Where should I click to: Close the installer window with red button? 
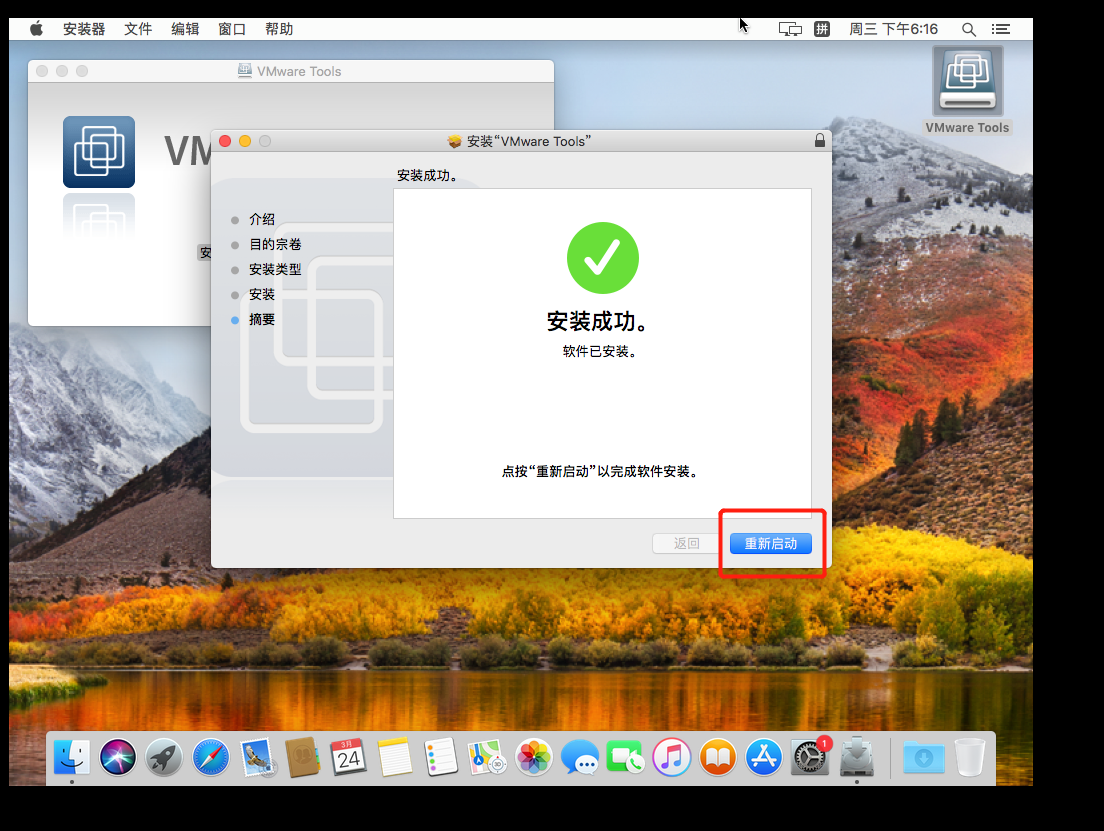[x=225, y=141]
